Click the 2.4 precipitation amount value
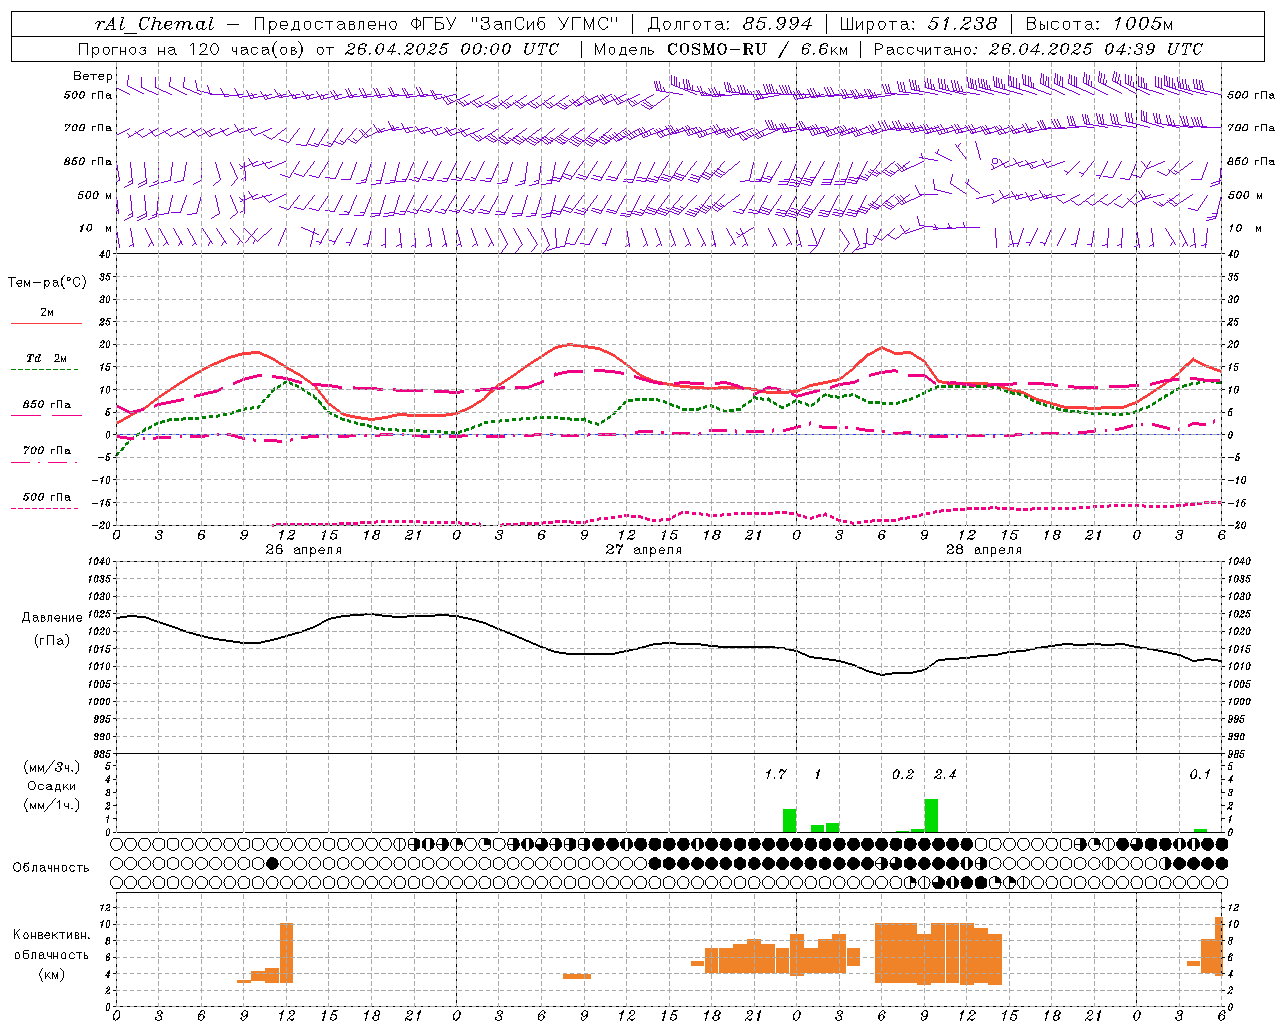Screen dimensions: 1280x1024 [x=945, y=774]
